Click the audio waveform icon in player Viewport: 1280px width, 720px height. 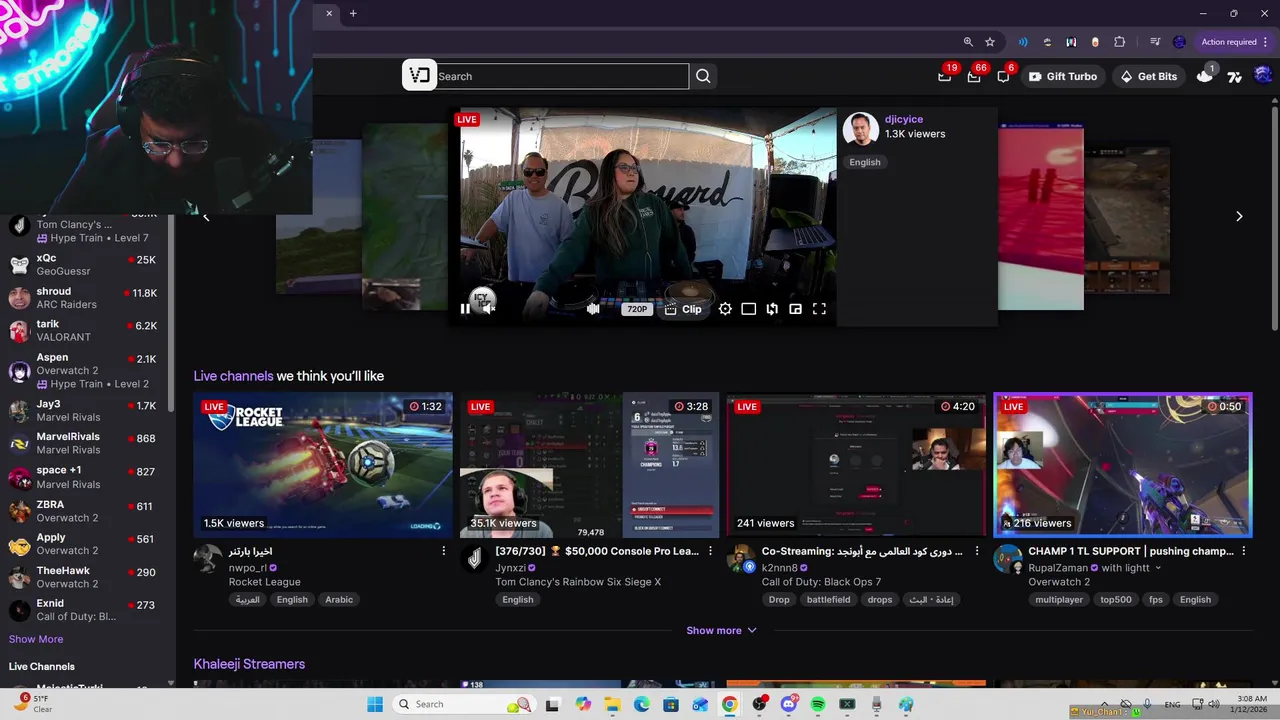593,309
